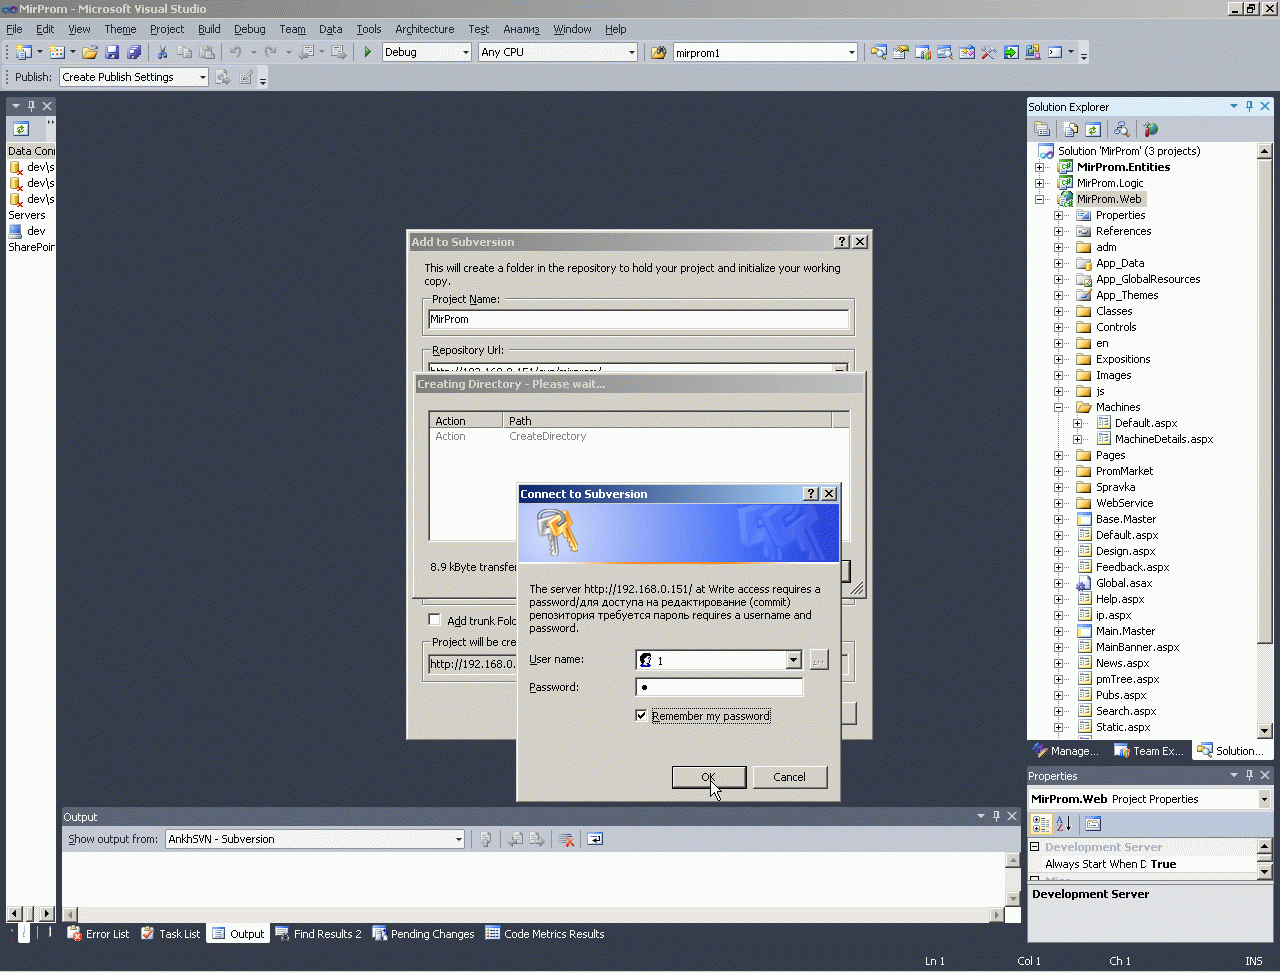The height and width of the screenshot is (973, 1280).
Task: Open the Any CPU platform dropdown
Action: 632,52
